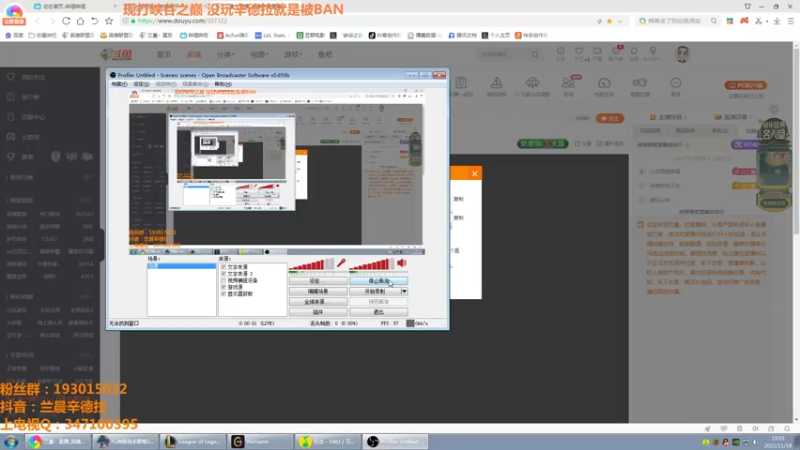This screenshot has width=800, height=450.
Task: Open 帮助 menu in OBS
Action: (x=223, y=84)
